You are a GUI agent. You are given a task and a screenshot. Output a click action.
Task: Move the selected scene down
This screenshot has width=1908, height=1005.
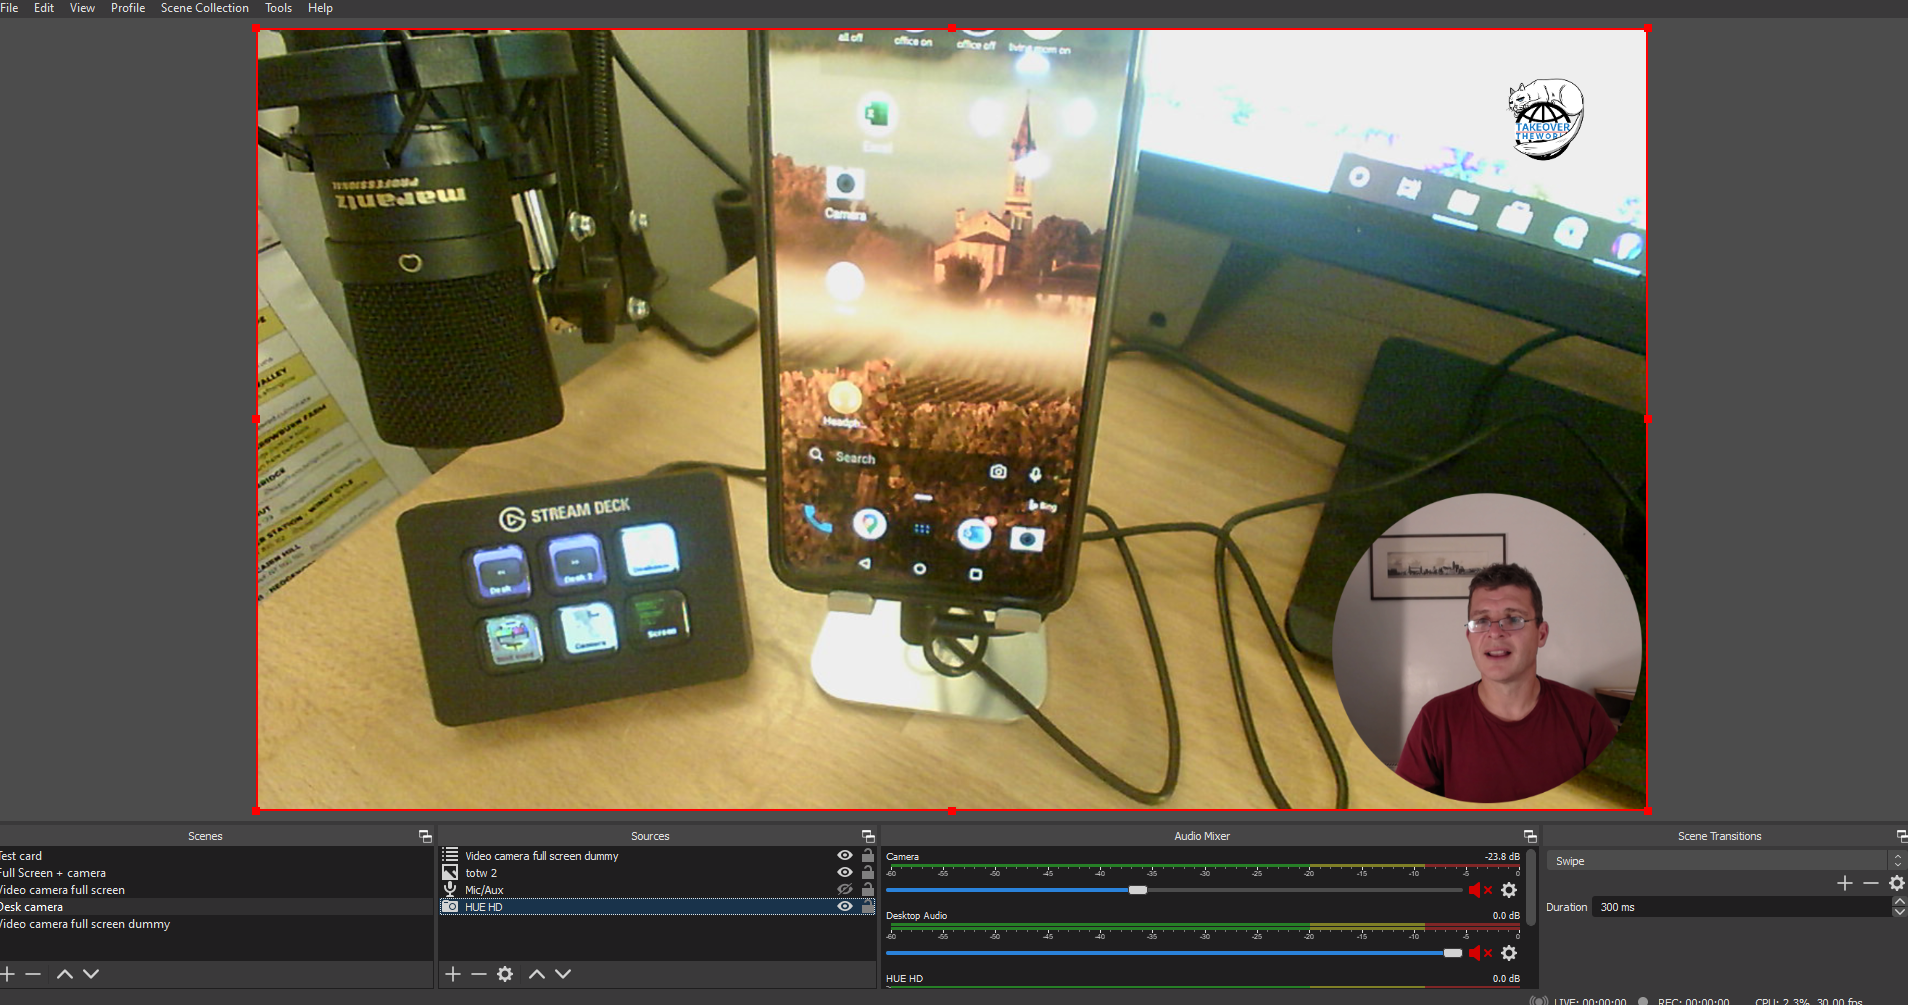(x=91, y=974)
